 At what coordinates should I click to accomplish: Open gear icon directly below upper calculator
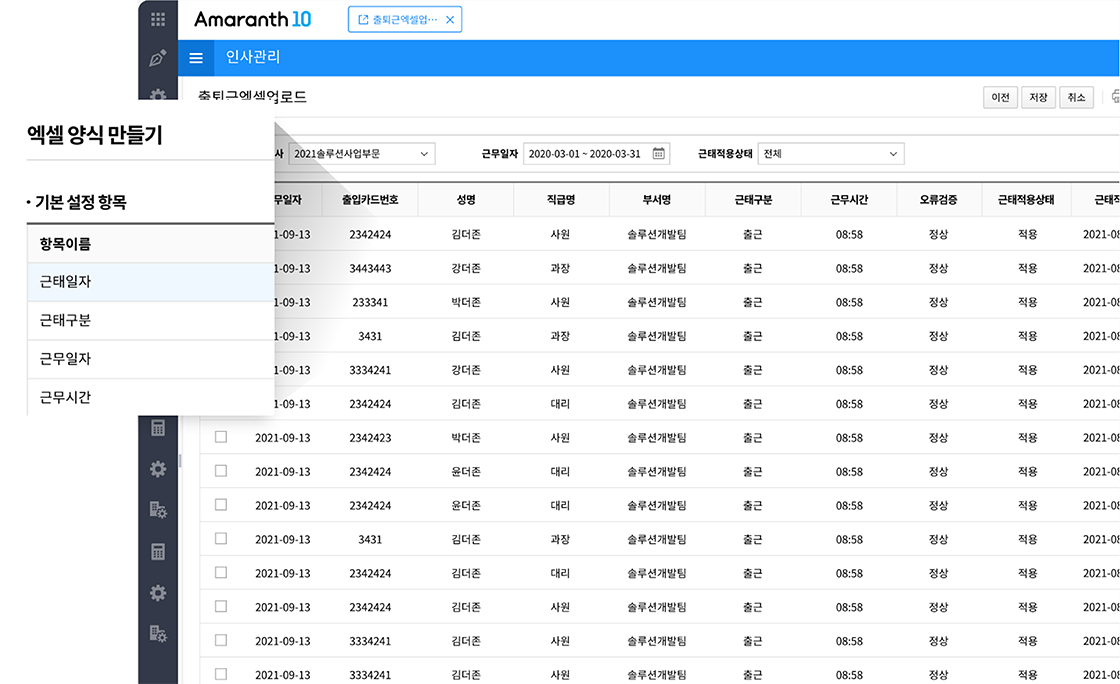pos(158,468)
